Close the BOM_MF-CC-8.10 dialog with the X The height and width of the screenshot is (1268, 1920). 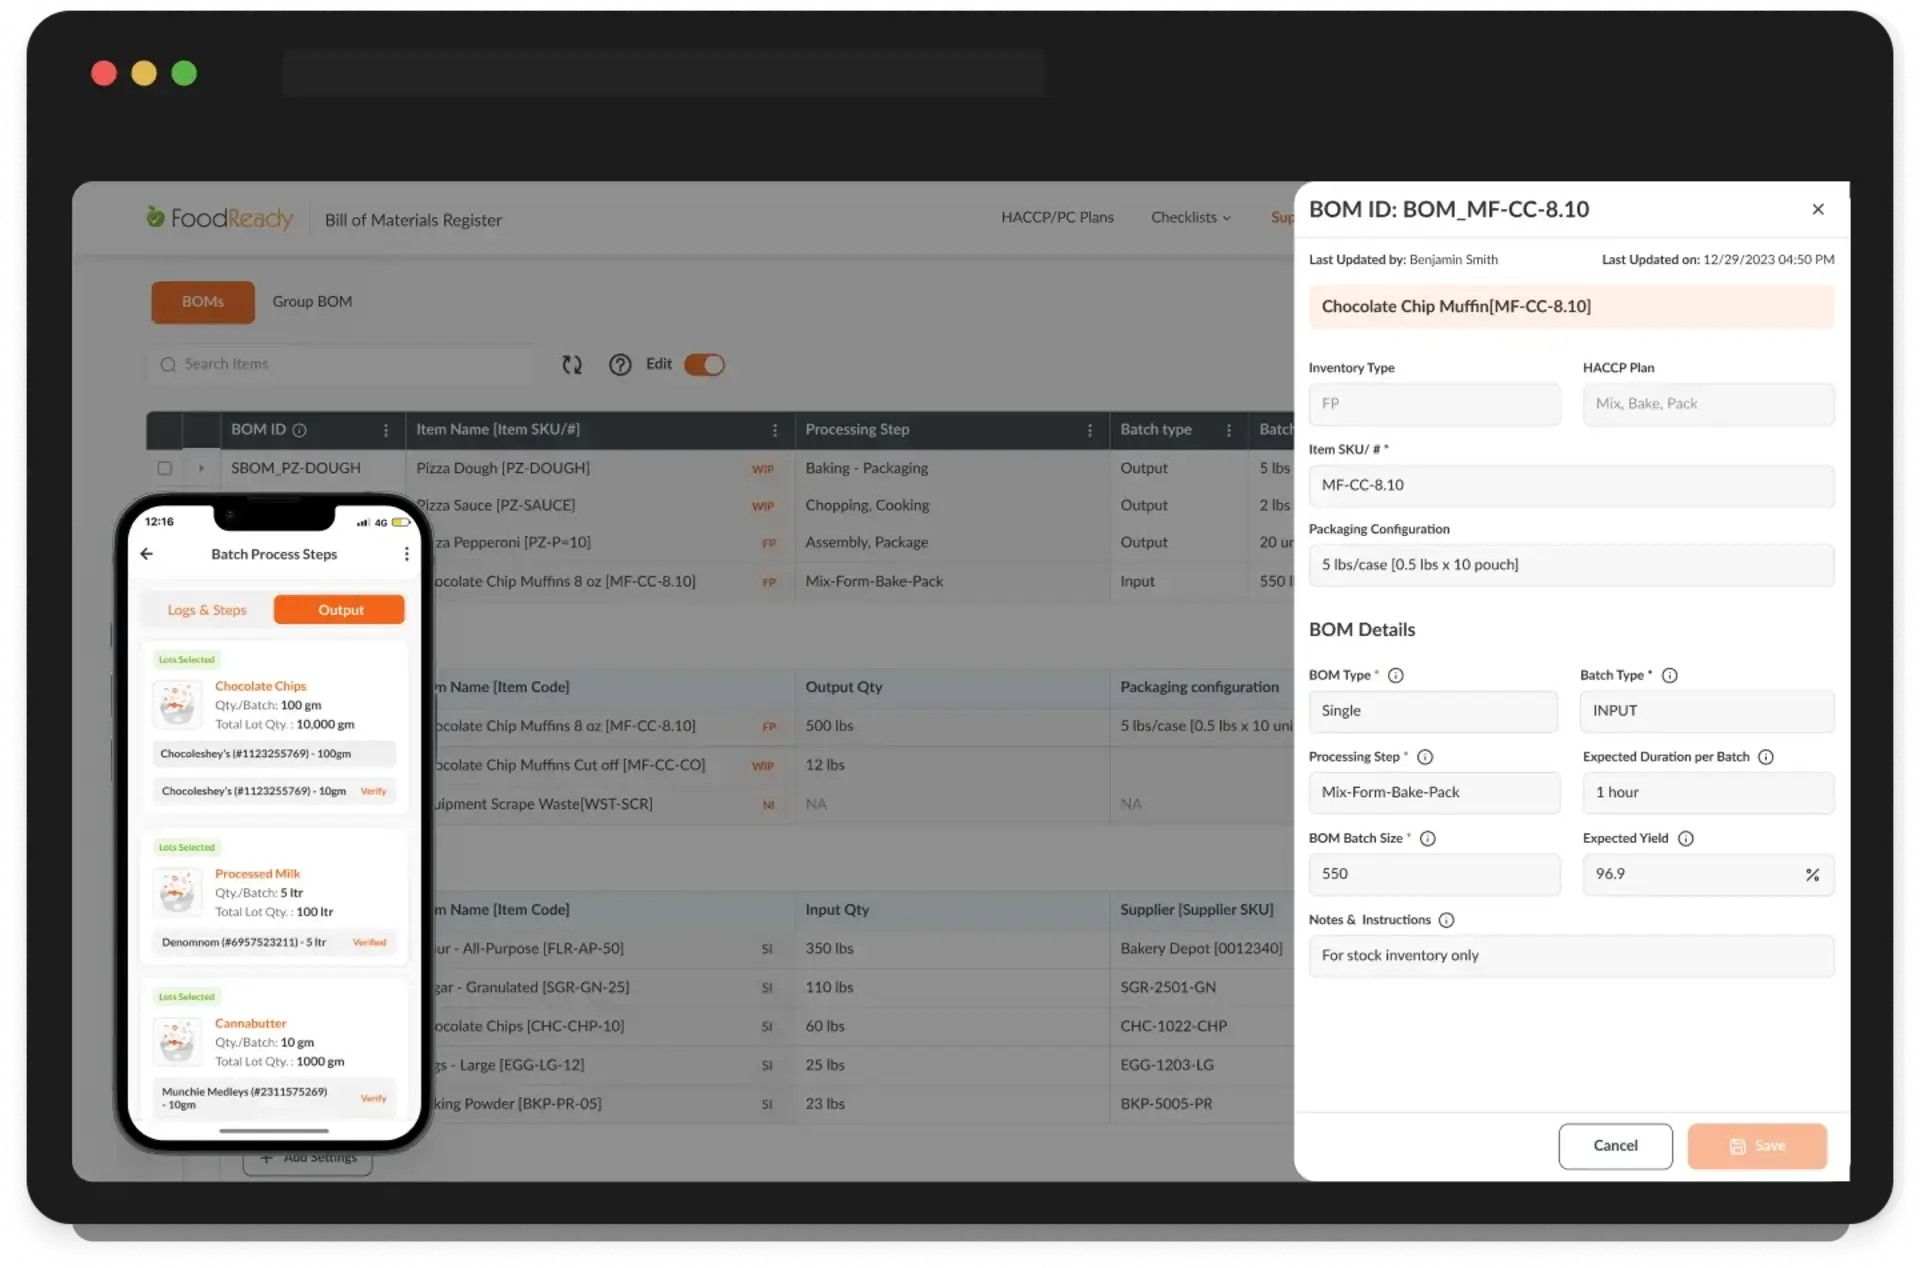pos(1817,209)
